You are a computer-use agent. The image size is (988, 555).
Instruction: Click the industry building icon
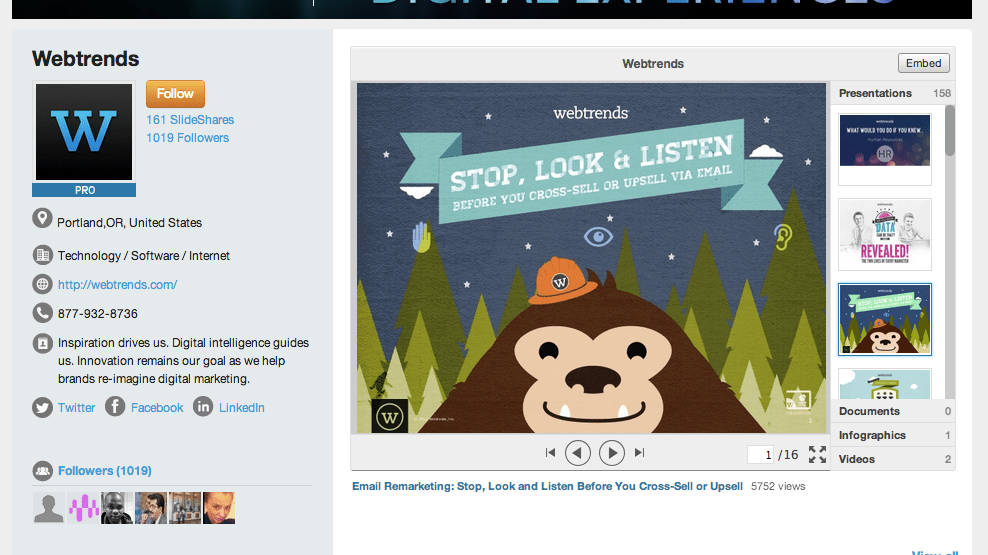(x=42, y=255)
